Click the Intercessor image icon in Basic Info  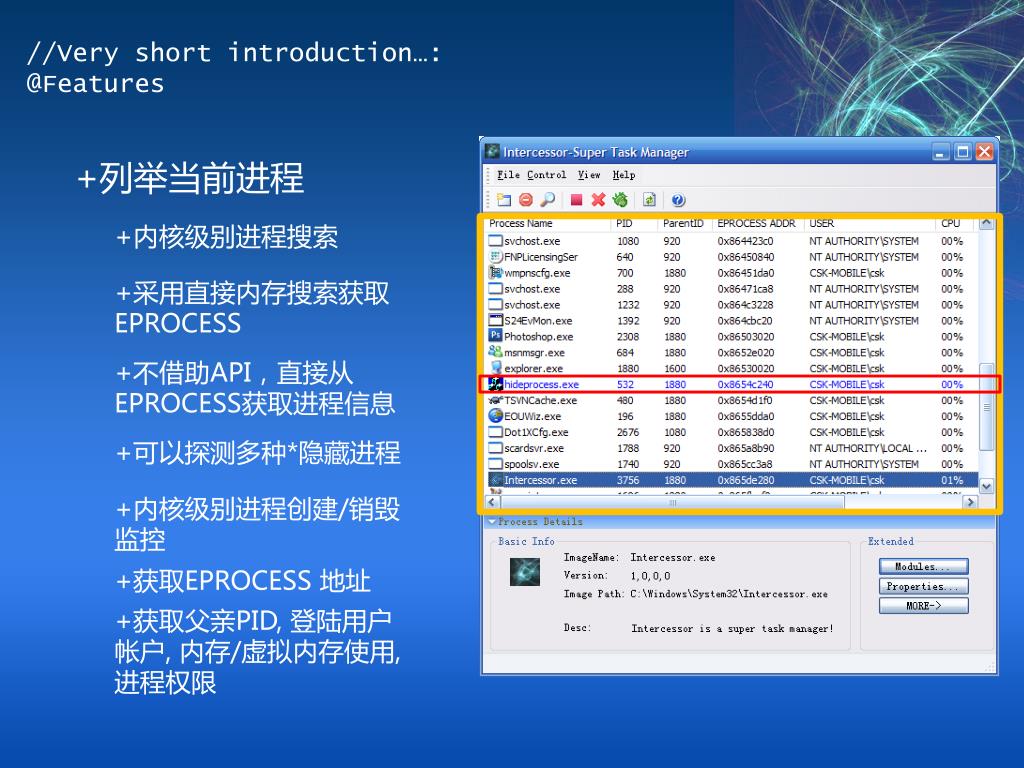[524, 572]
